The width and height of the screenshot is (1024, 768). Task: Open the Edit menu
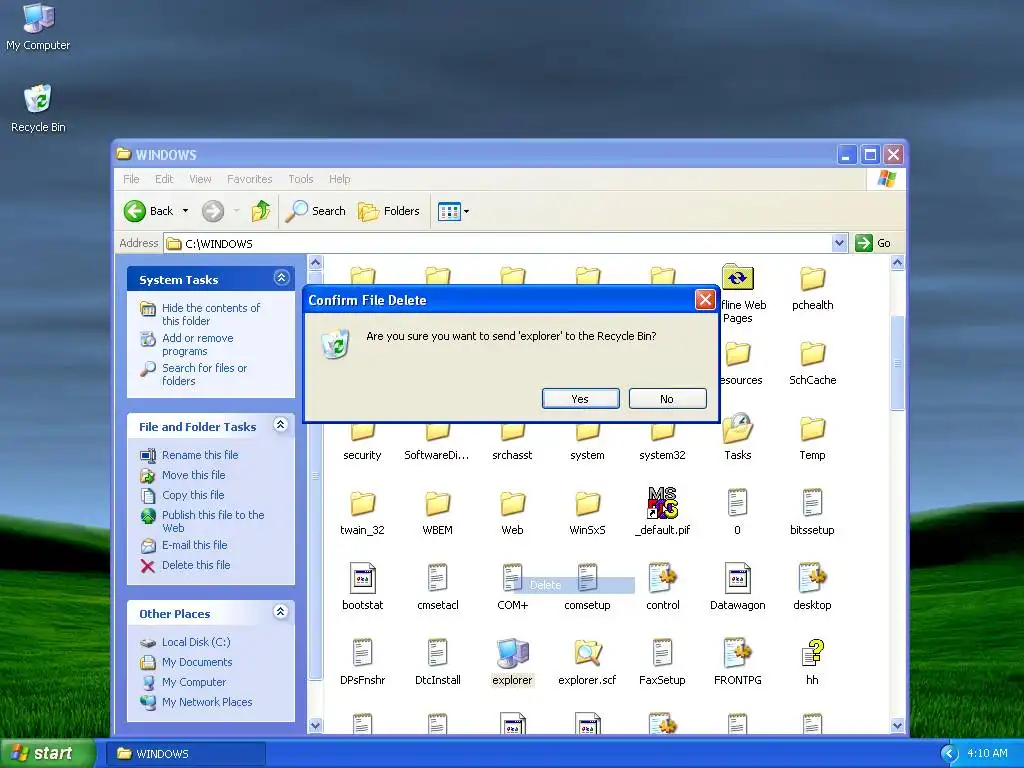[164, 179]
